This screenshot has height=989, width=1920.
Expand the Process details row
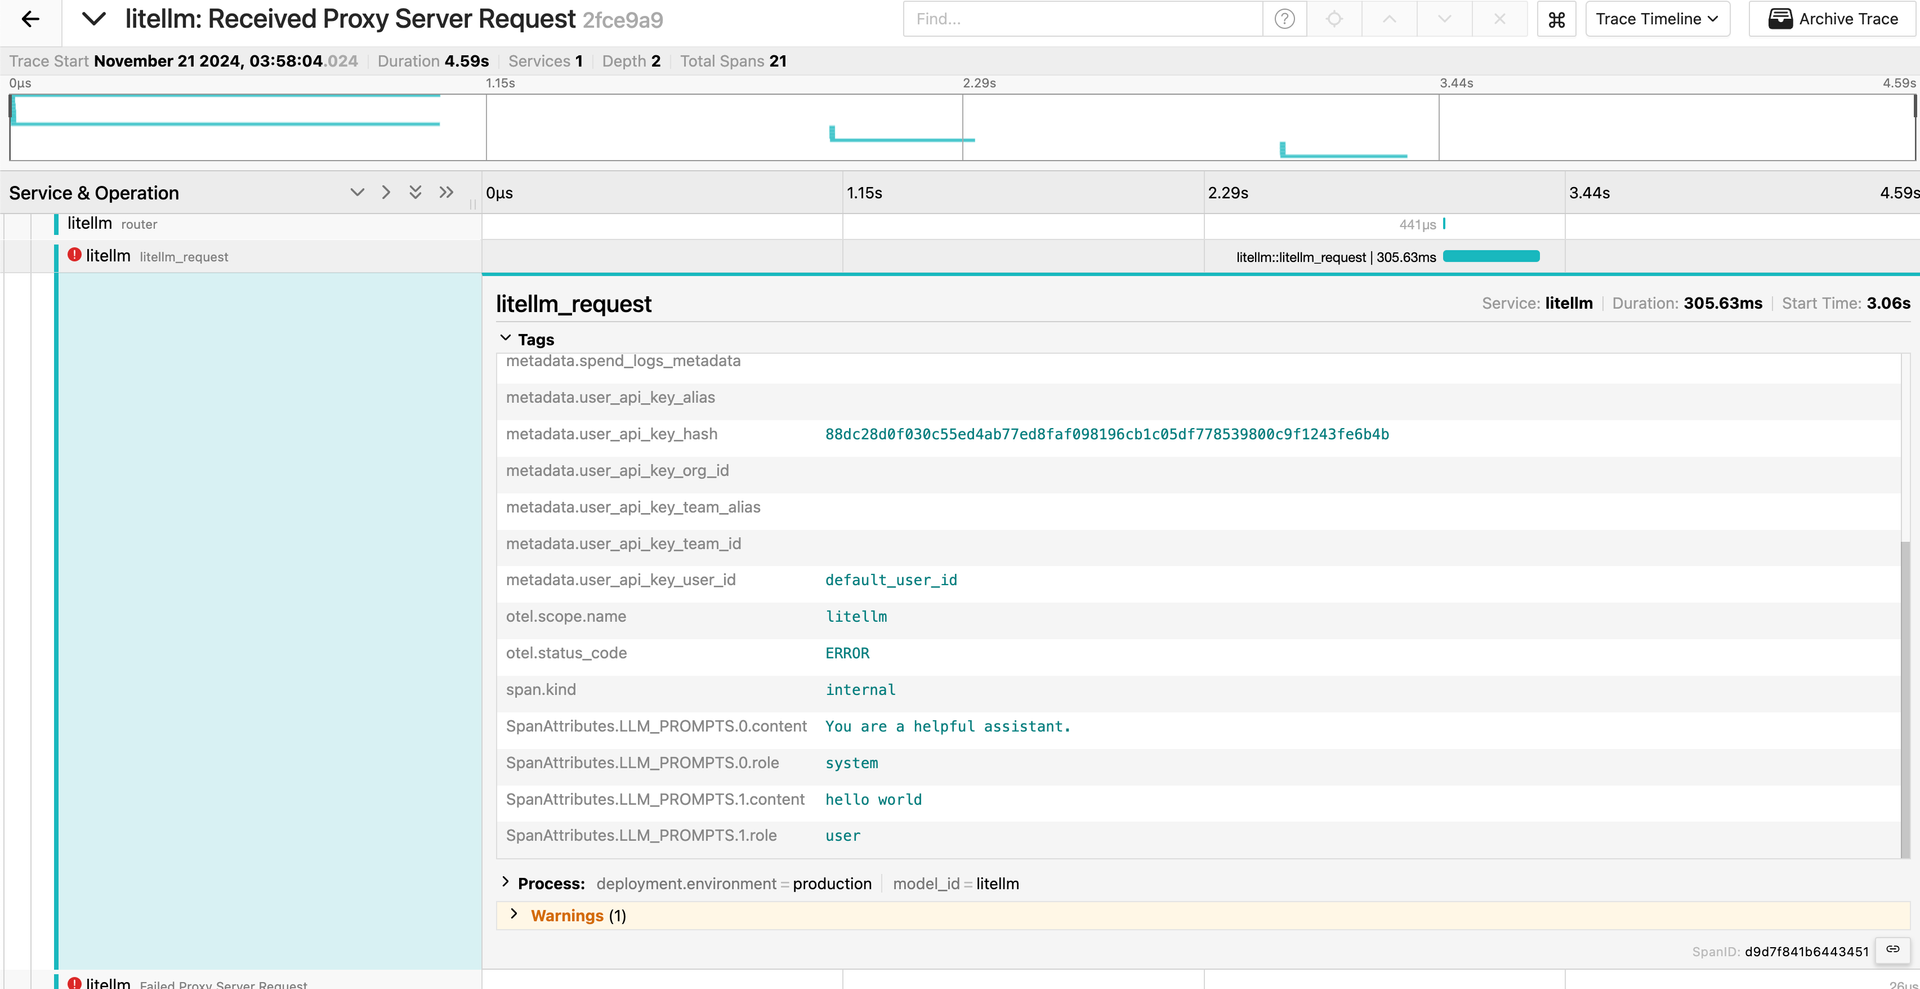pos(551,883)
